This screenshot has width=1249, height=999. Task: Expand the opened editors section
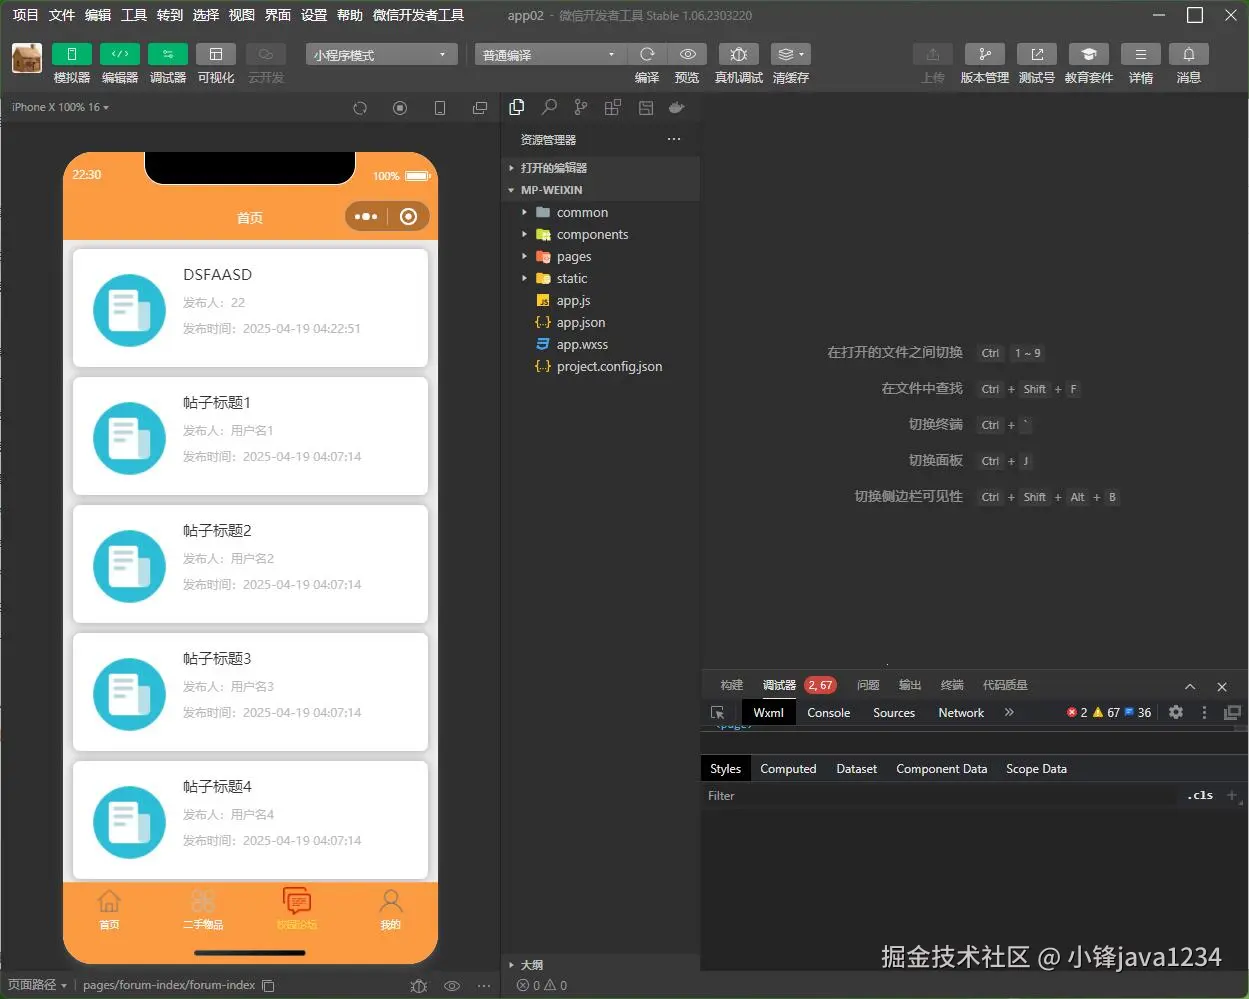[600, 168]
